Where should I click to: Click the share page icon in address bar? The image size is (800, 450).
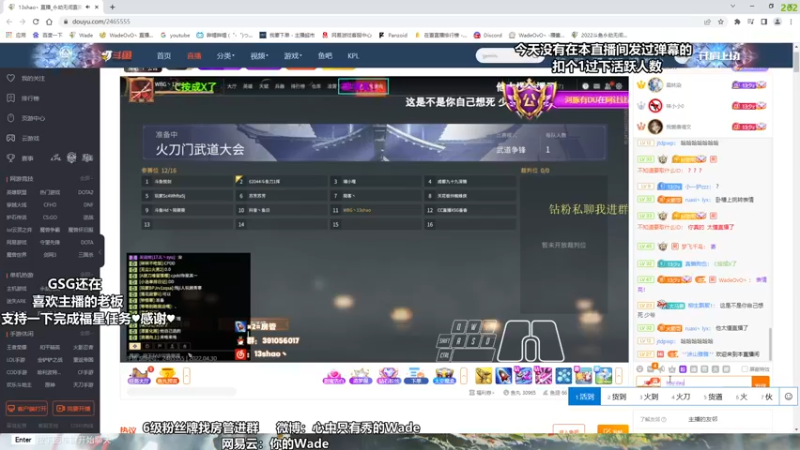[707, 21]
